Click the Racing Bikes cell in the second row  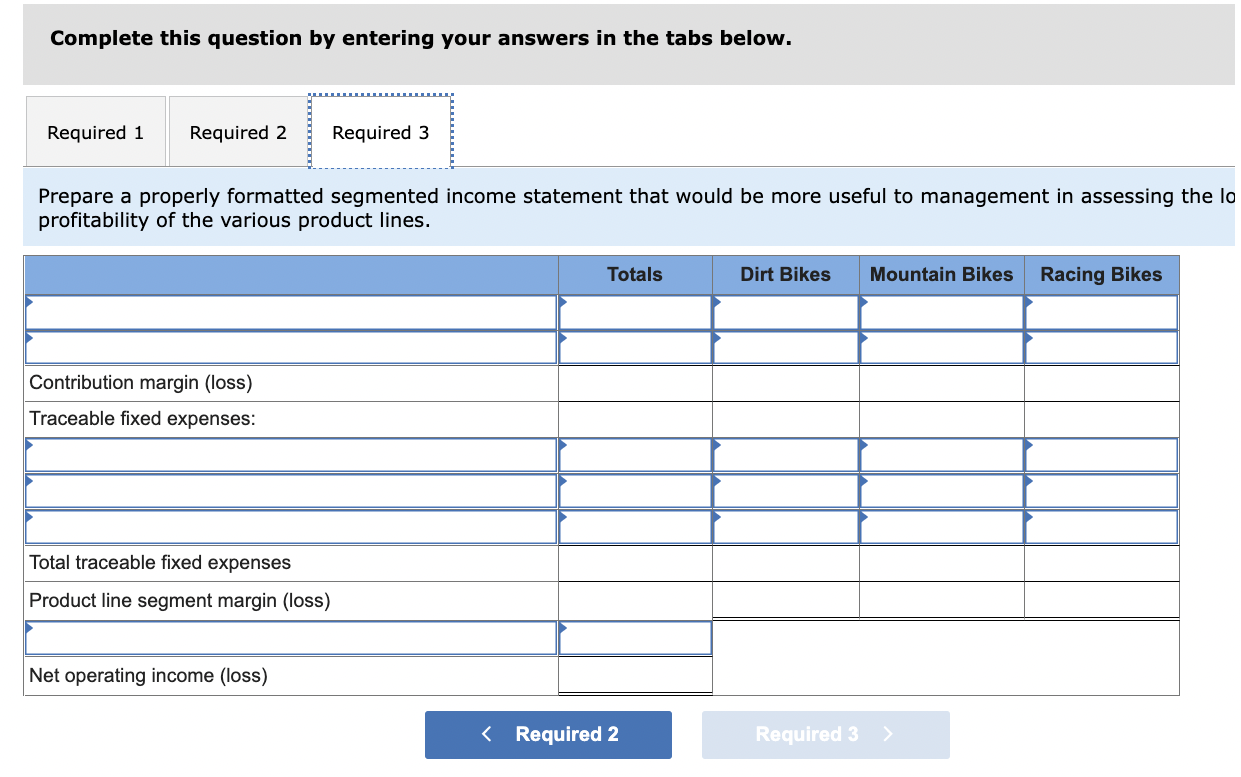click(1100, 347)
